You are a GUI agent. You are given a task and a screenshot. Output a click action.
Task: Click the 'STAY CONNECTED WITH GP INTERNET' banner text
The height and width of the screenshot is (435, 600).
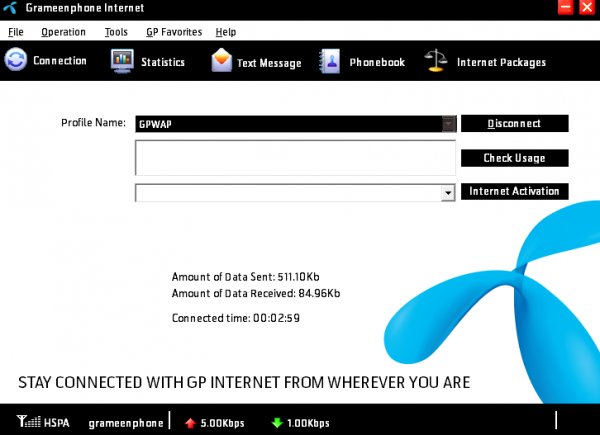[x=244, y=383]
